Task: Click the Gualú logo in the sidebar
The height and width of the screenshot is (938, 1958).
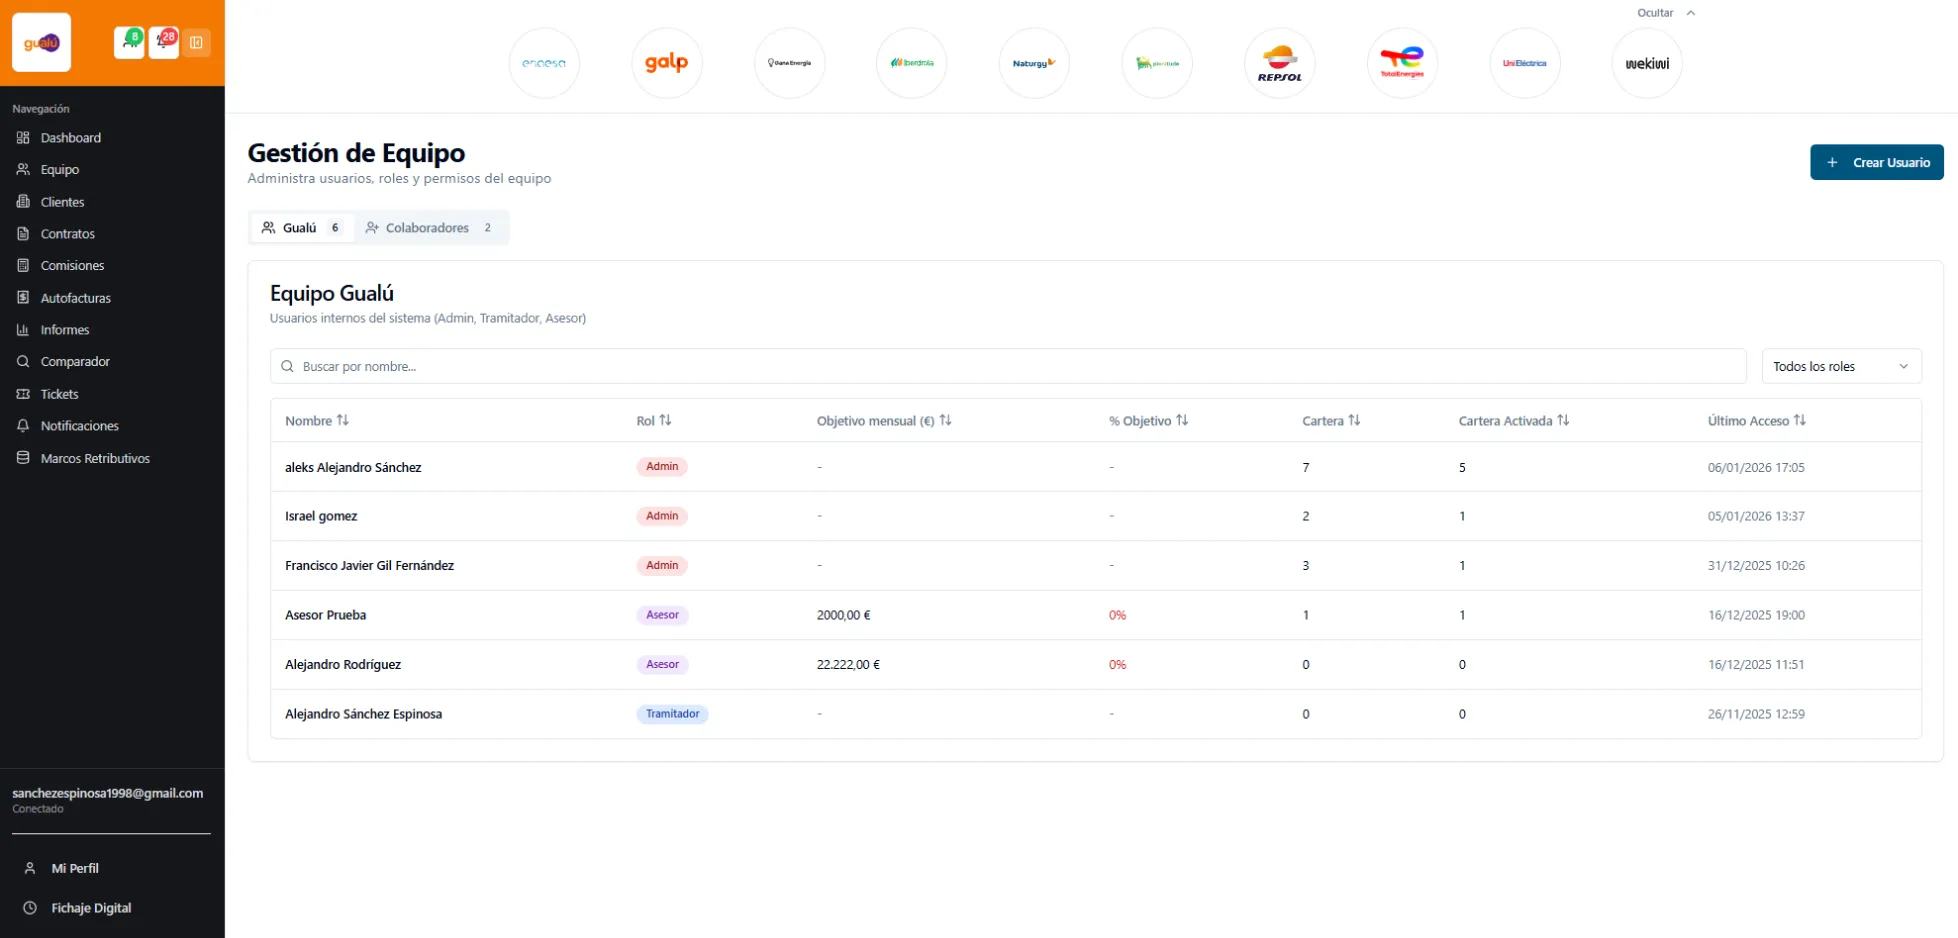Action: click(42, 43)
